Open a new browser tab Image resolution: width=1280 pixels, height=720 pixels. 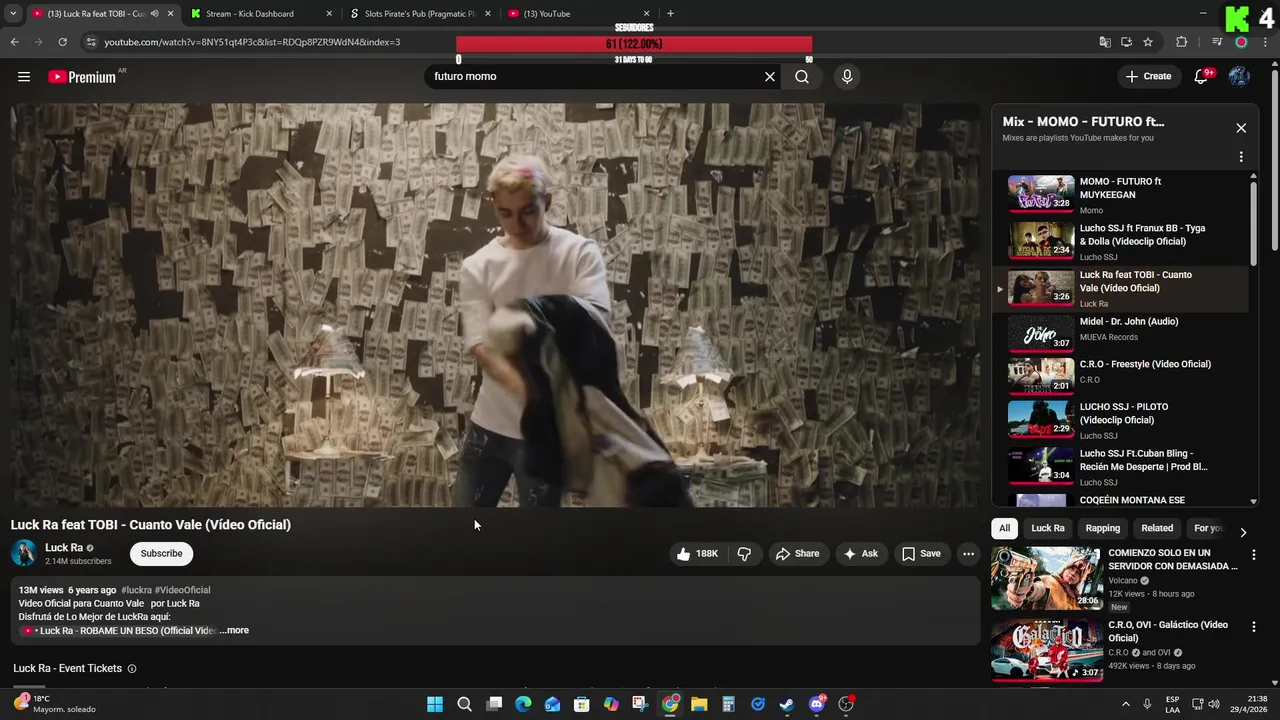click(670, 14)
